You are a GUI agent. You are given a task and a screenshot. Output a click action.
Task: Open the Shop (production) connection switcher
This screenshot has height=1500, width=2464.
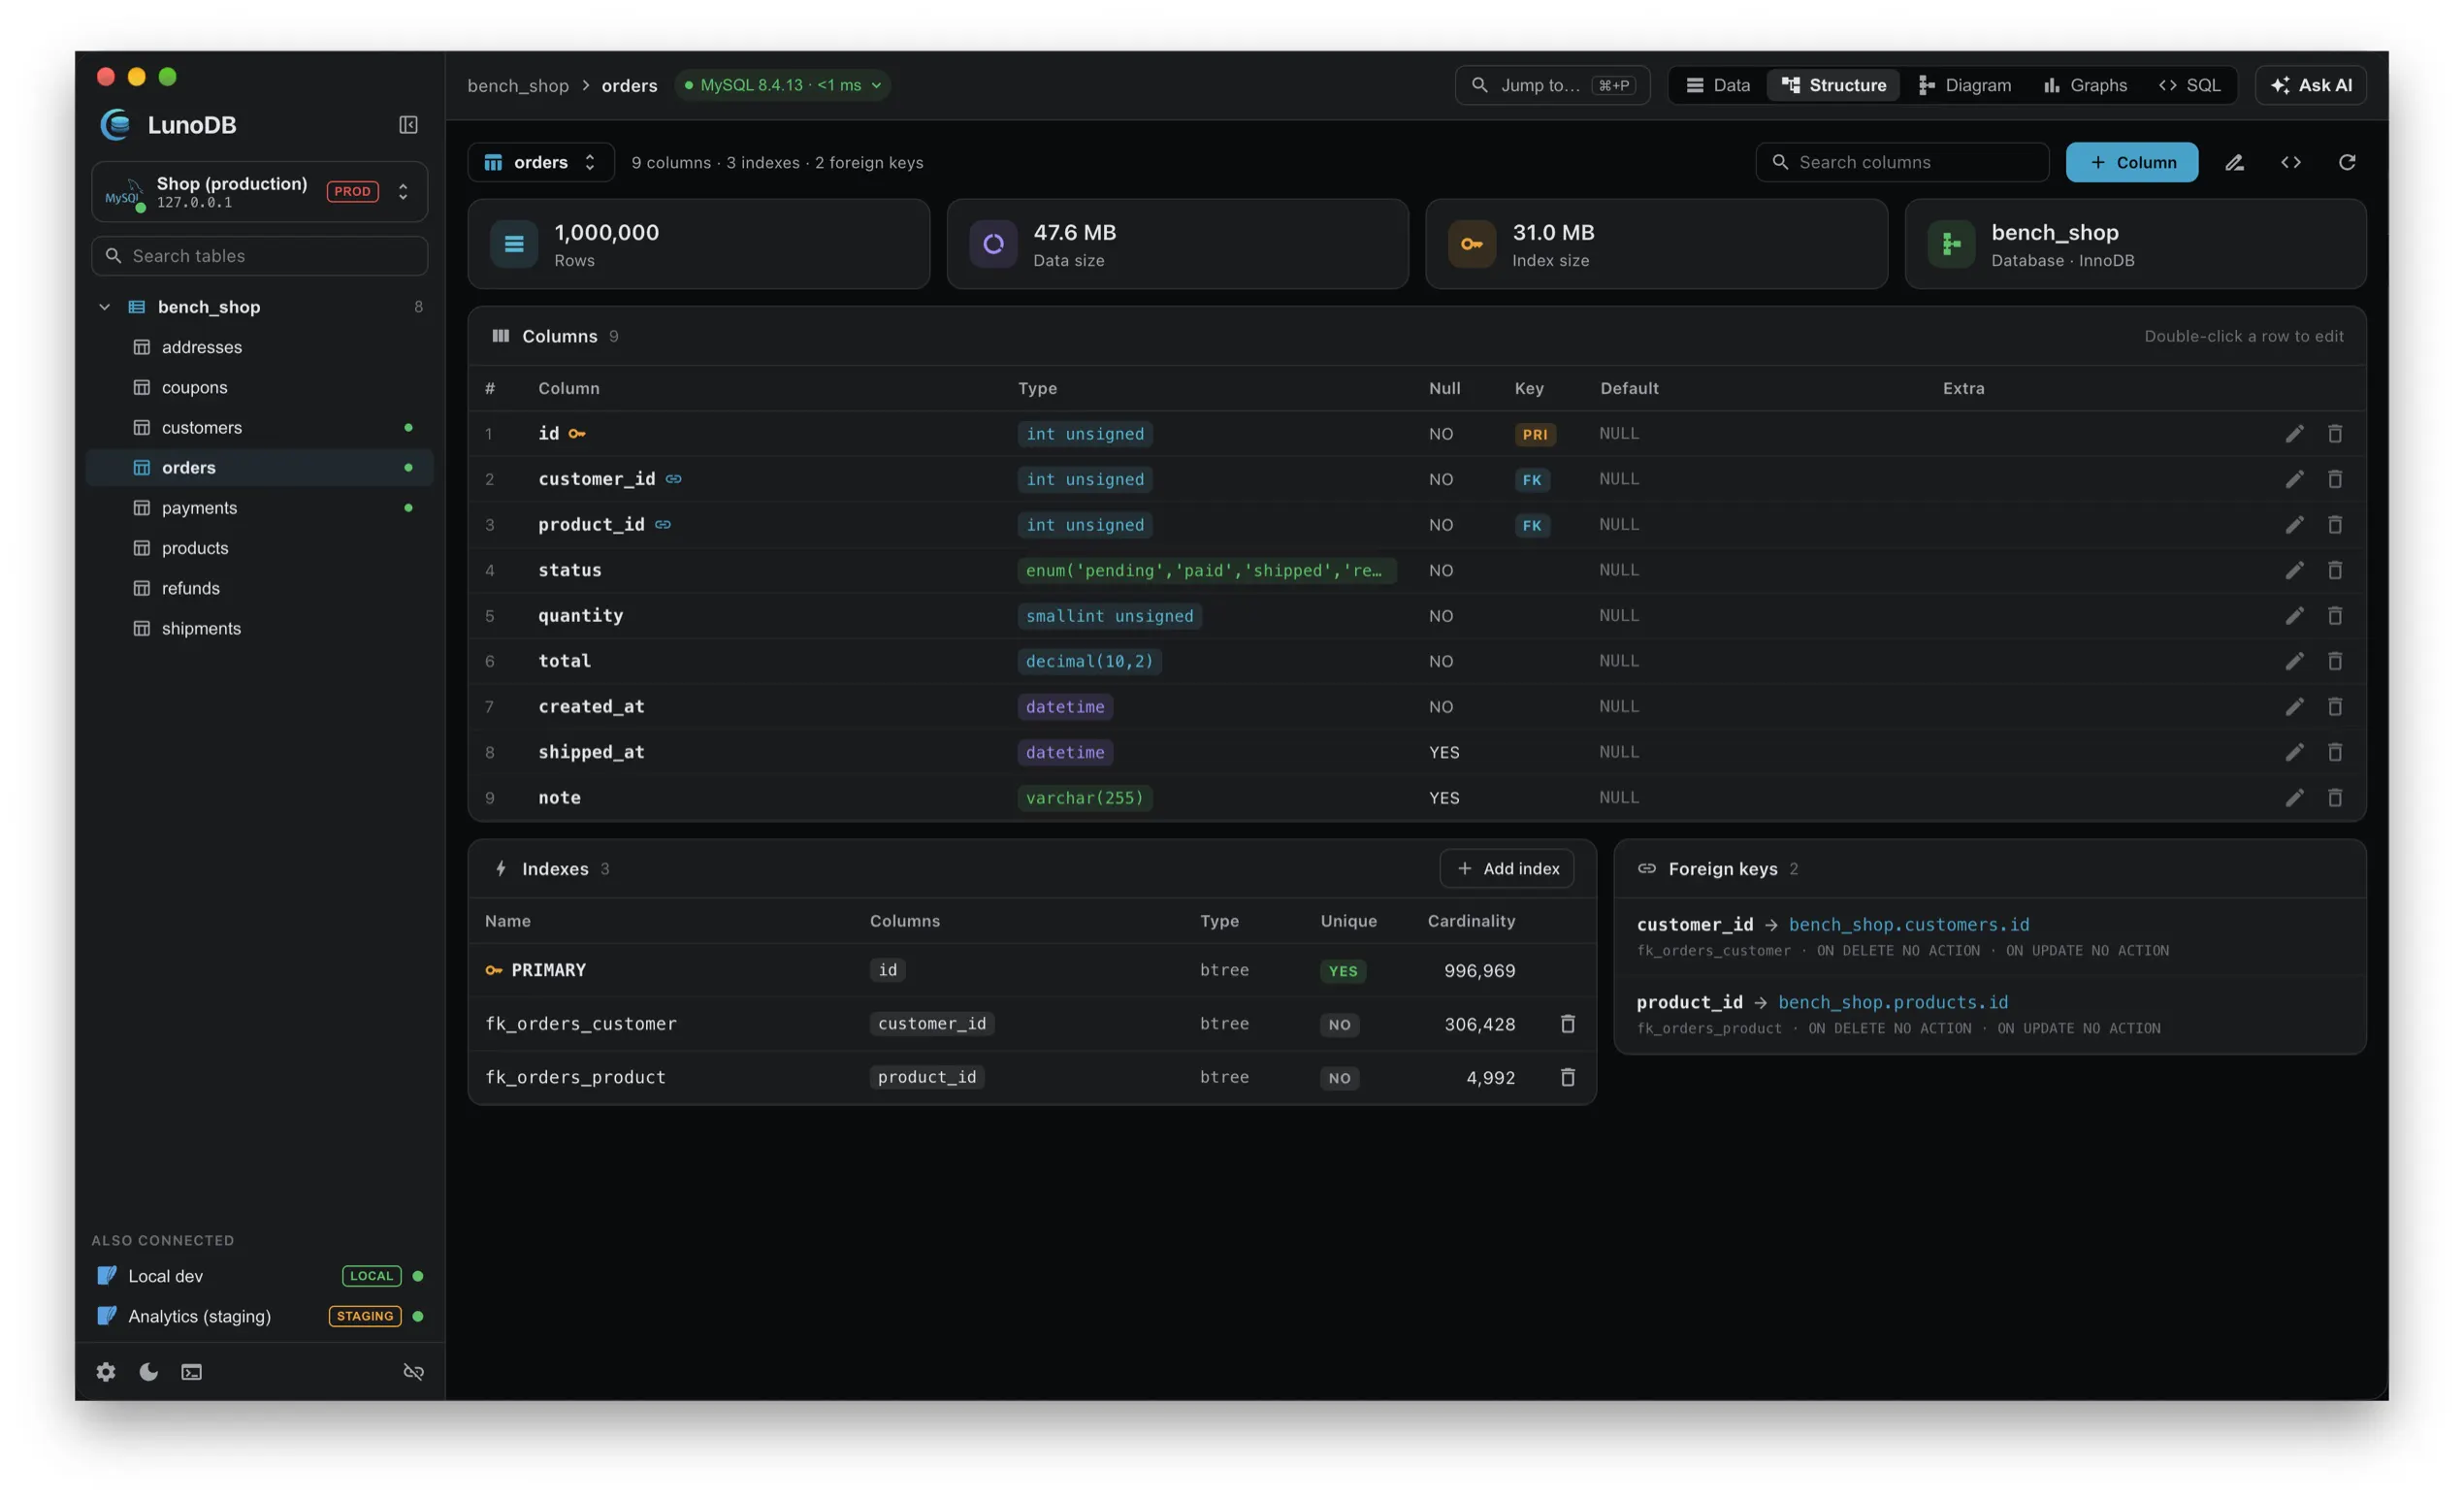point(259,191)
